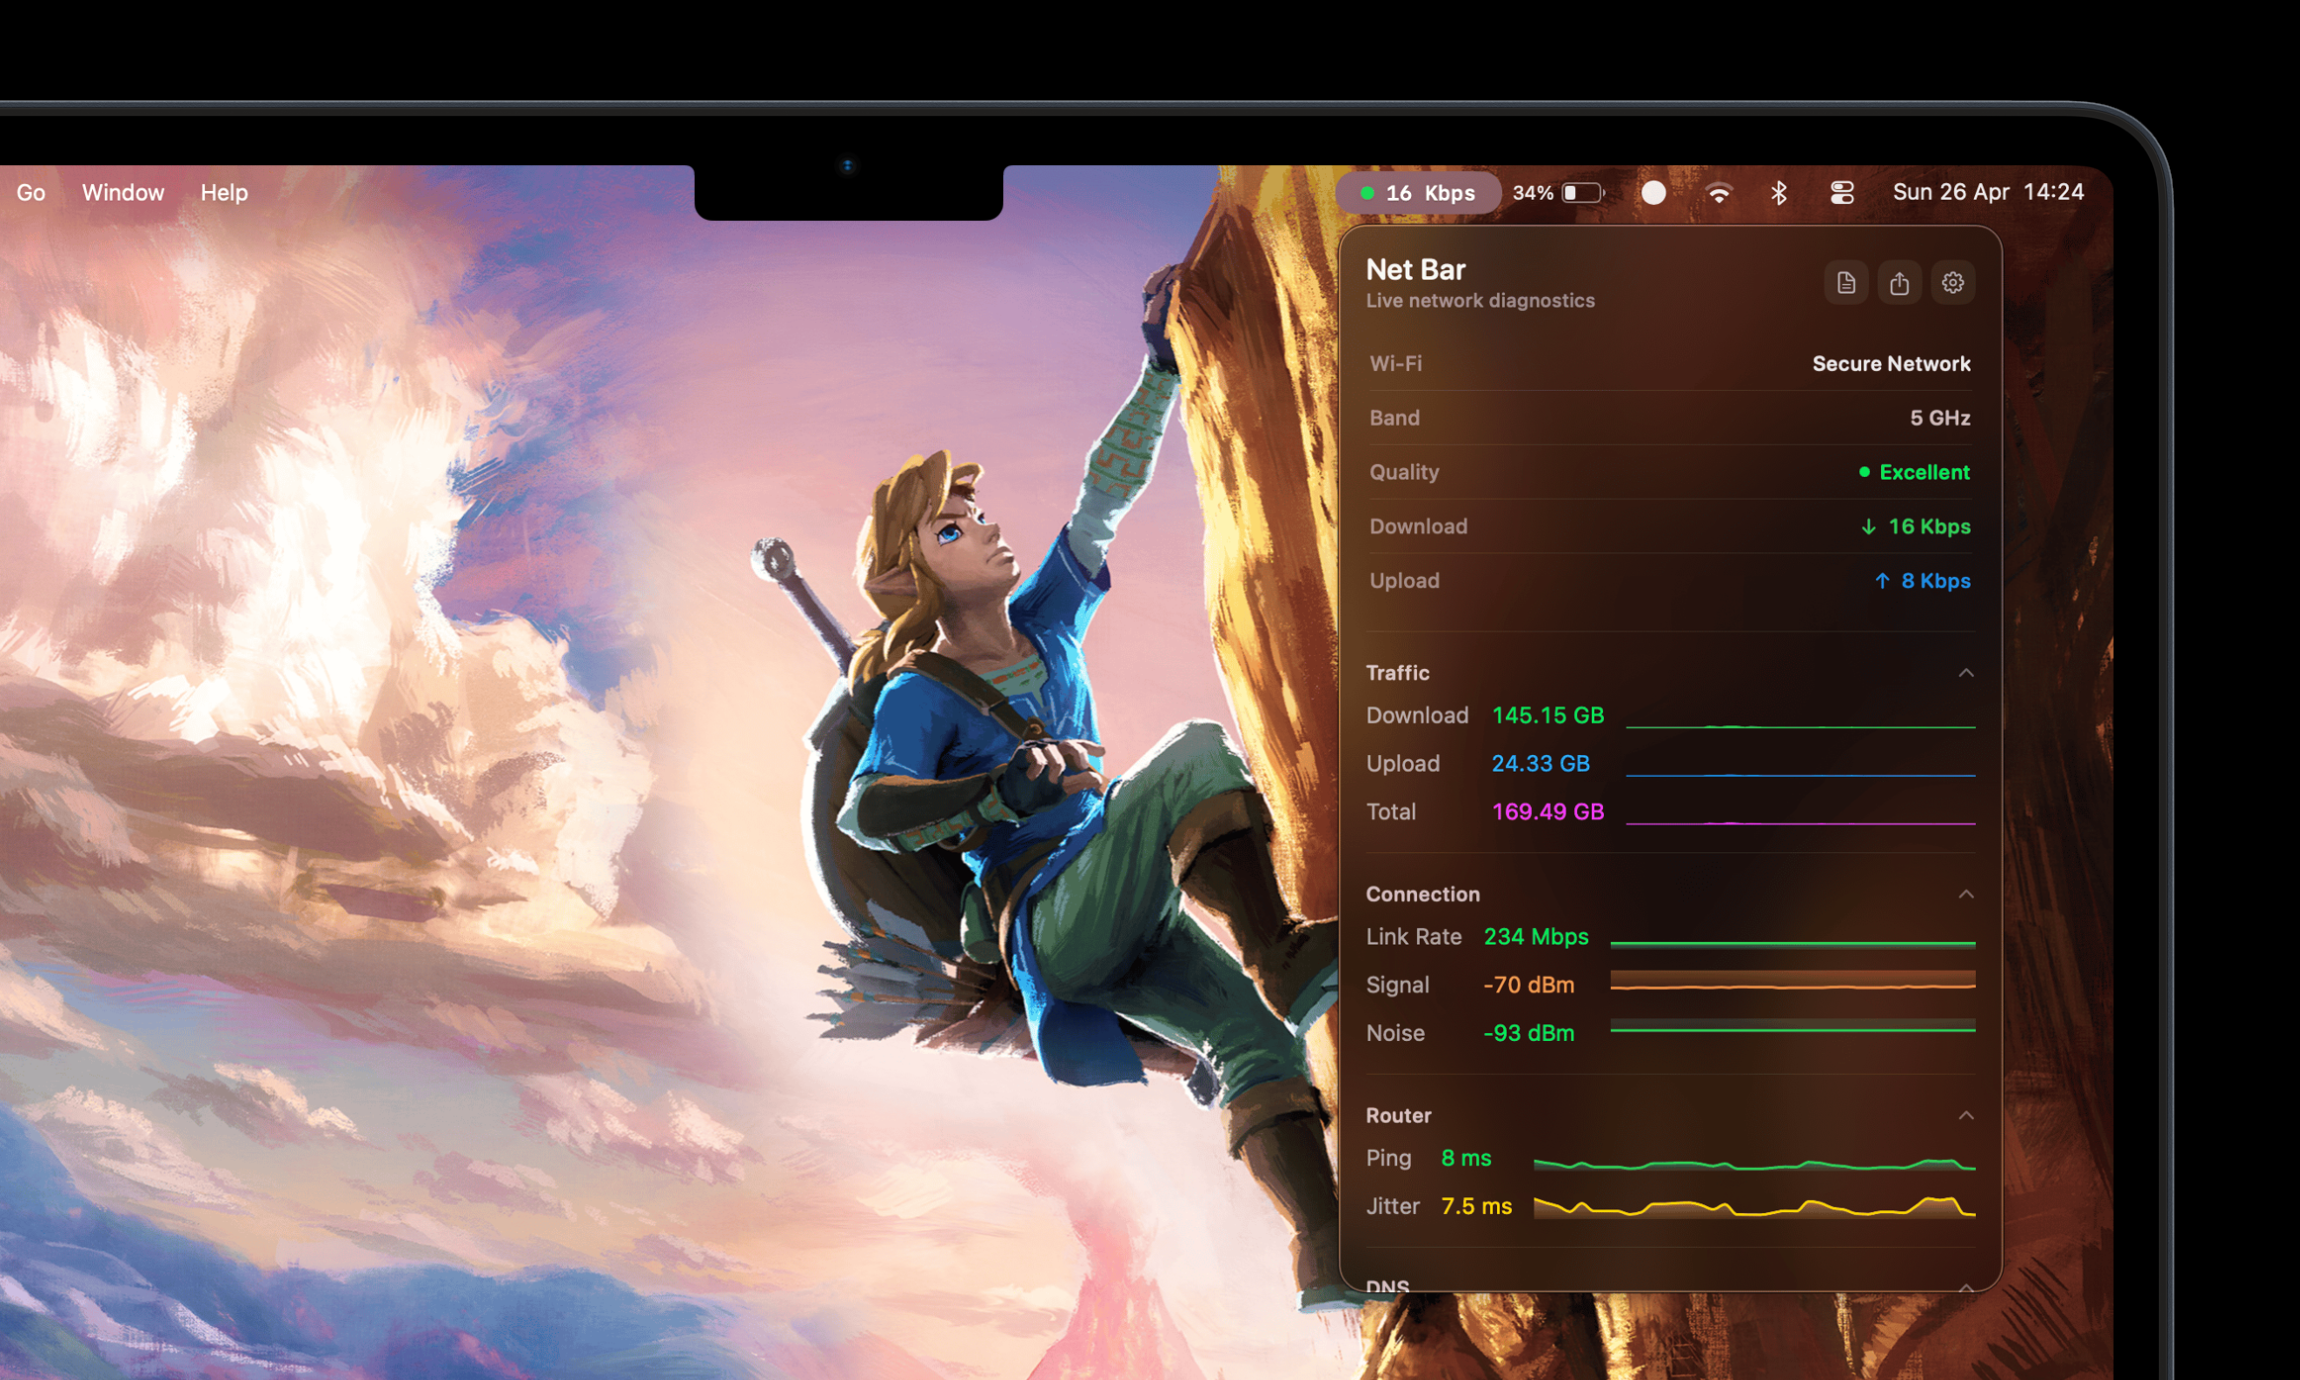This screenshot has width=2300, height=1380.
Task: Click the Bluetooth icon in the menu bar
Action: (x=1780, y=192)
